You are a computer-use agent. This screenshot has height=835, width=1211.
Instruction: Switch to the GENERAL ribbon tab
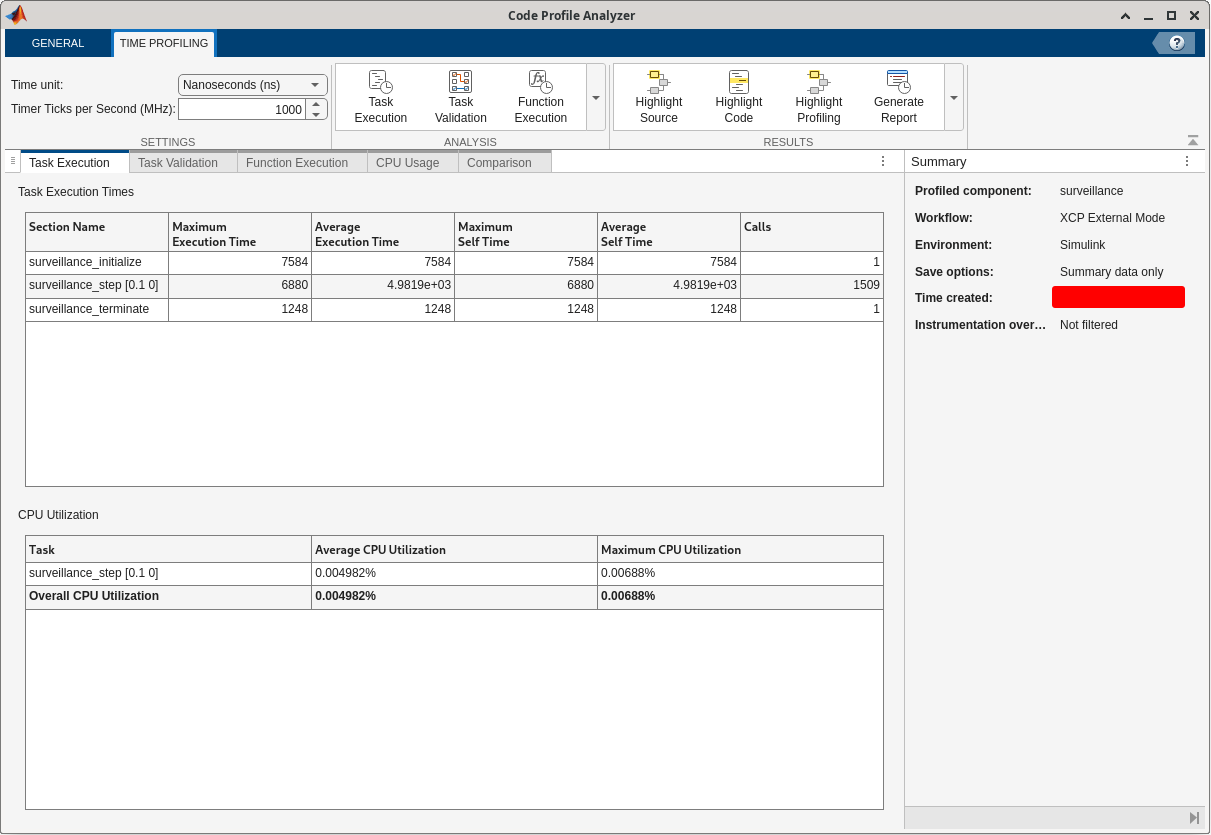pos(57,43)
